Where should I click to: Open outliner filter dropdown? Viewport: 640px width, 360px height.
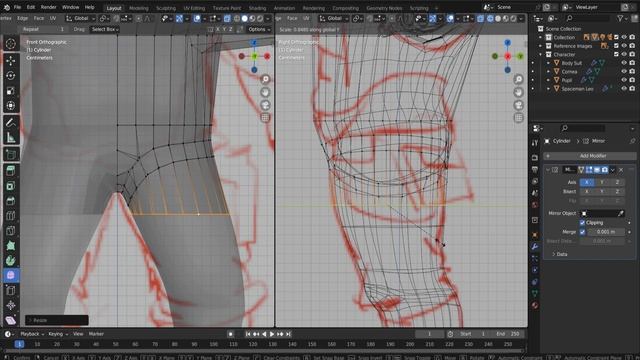pyautogui.click(x=622, y=18)
